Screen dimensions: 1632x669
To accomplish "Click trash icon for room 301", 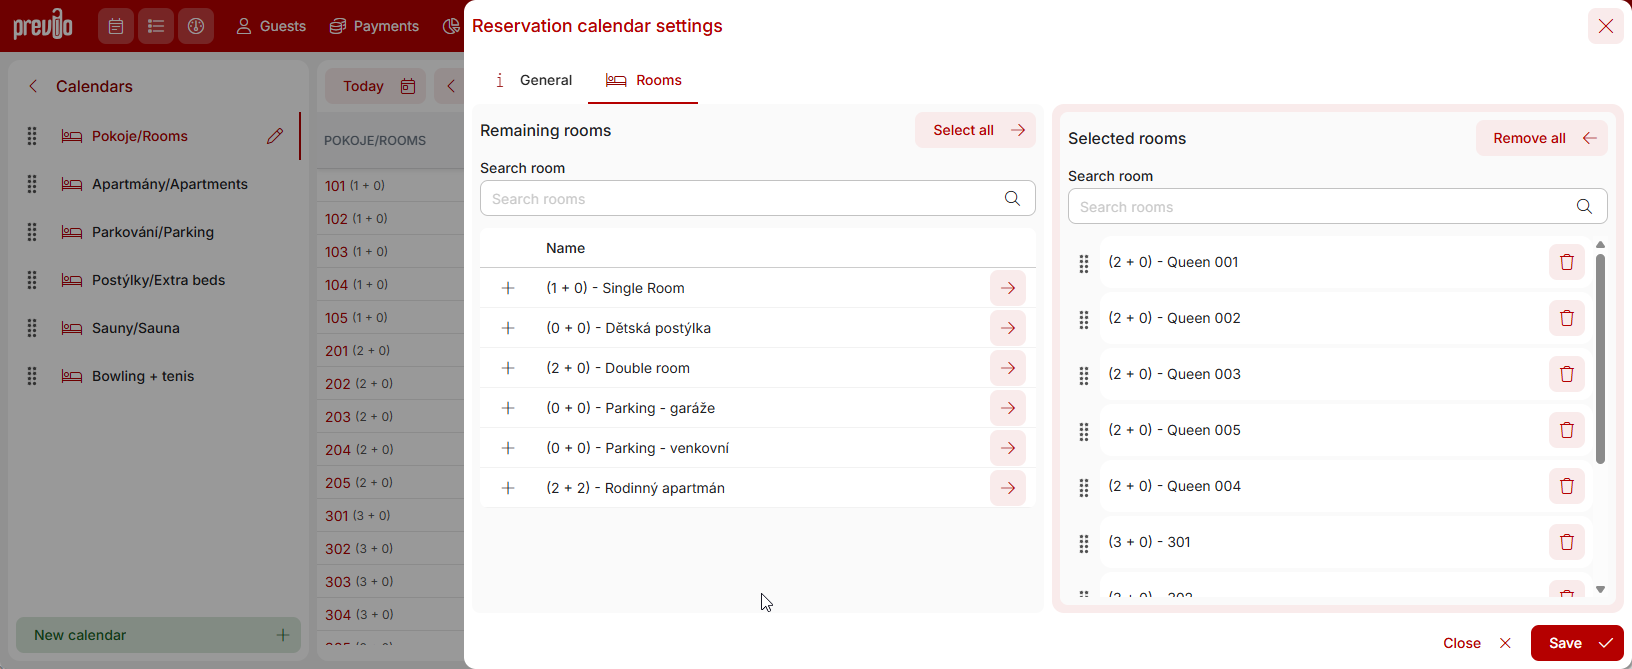I will [1566, 542].
